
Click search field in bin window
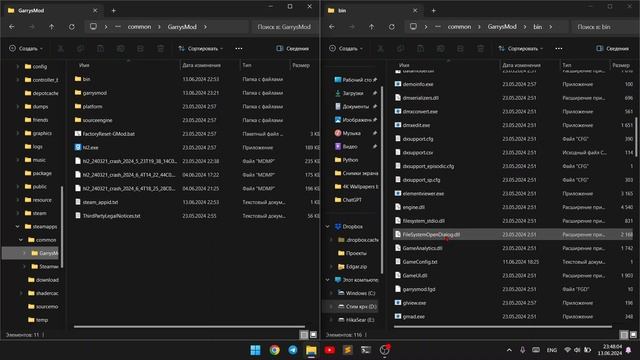604,27
